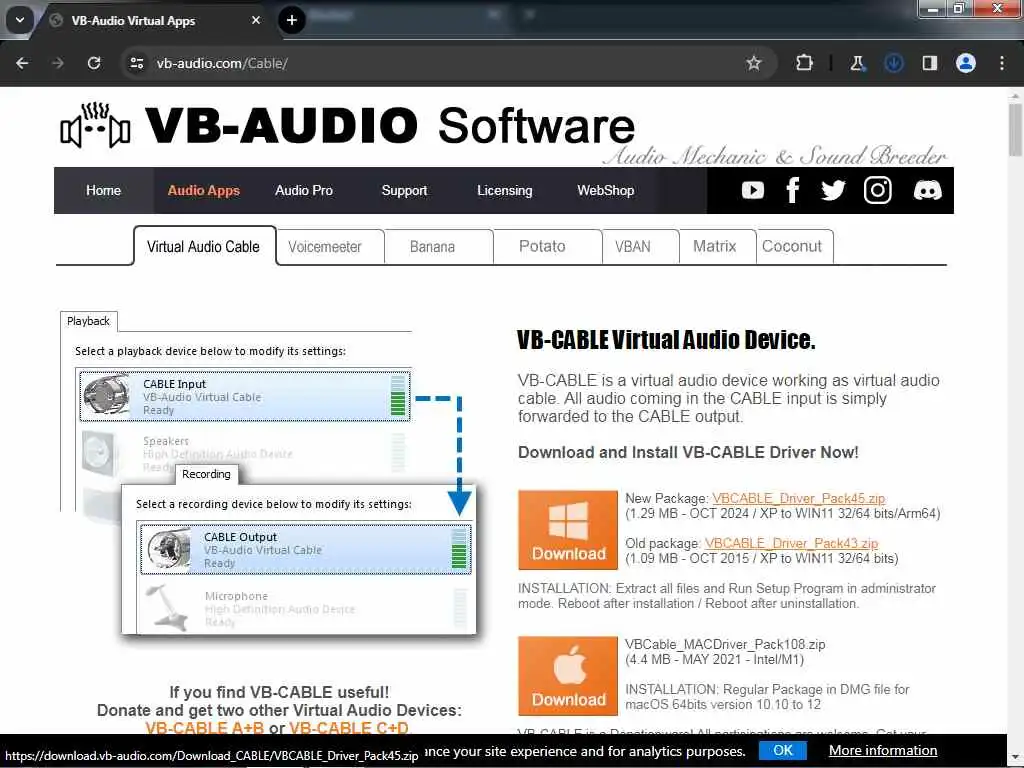
Task: Reload the current page
Action: [x=94, y=63]
